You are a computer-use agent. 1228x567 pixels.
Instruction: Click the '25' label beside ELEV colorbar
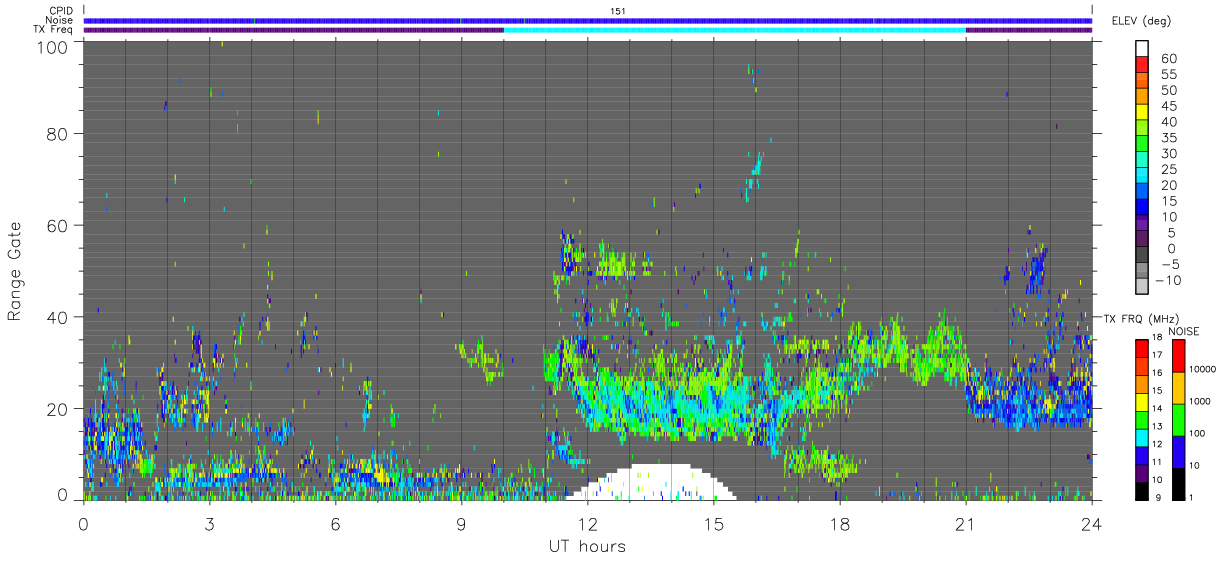click(1167, 169)
